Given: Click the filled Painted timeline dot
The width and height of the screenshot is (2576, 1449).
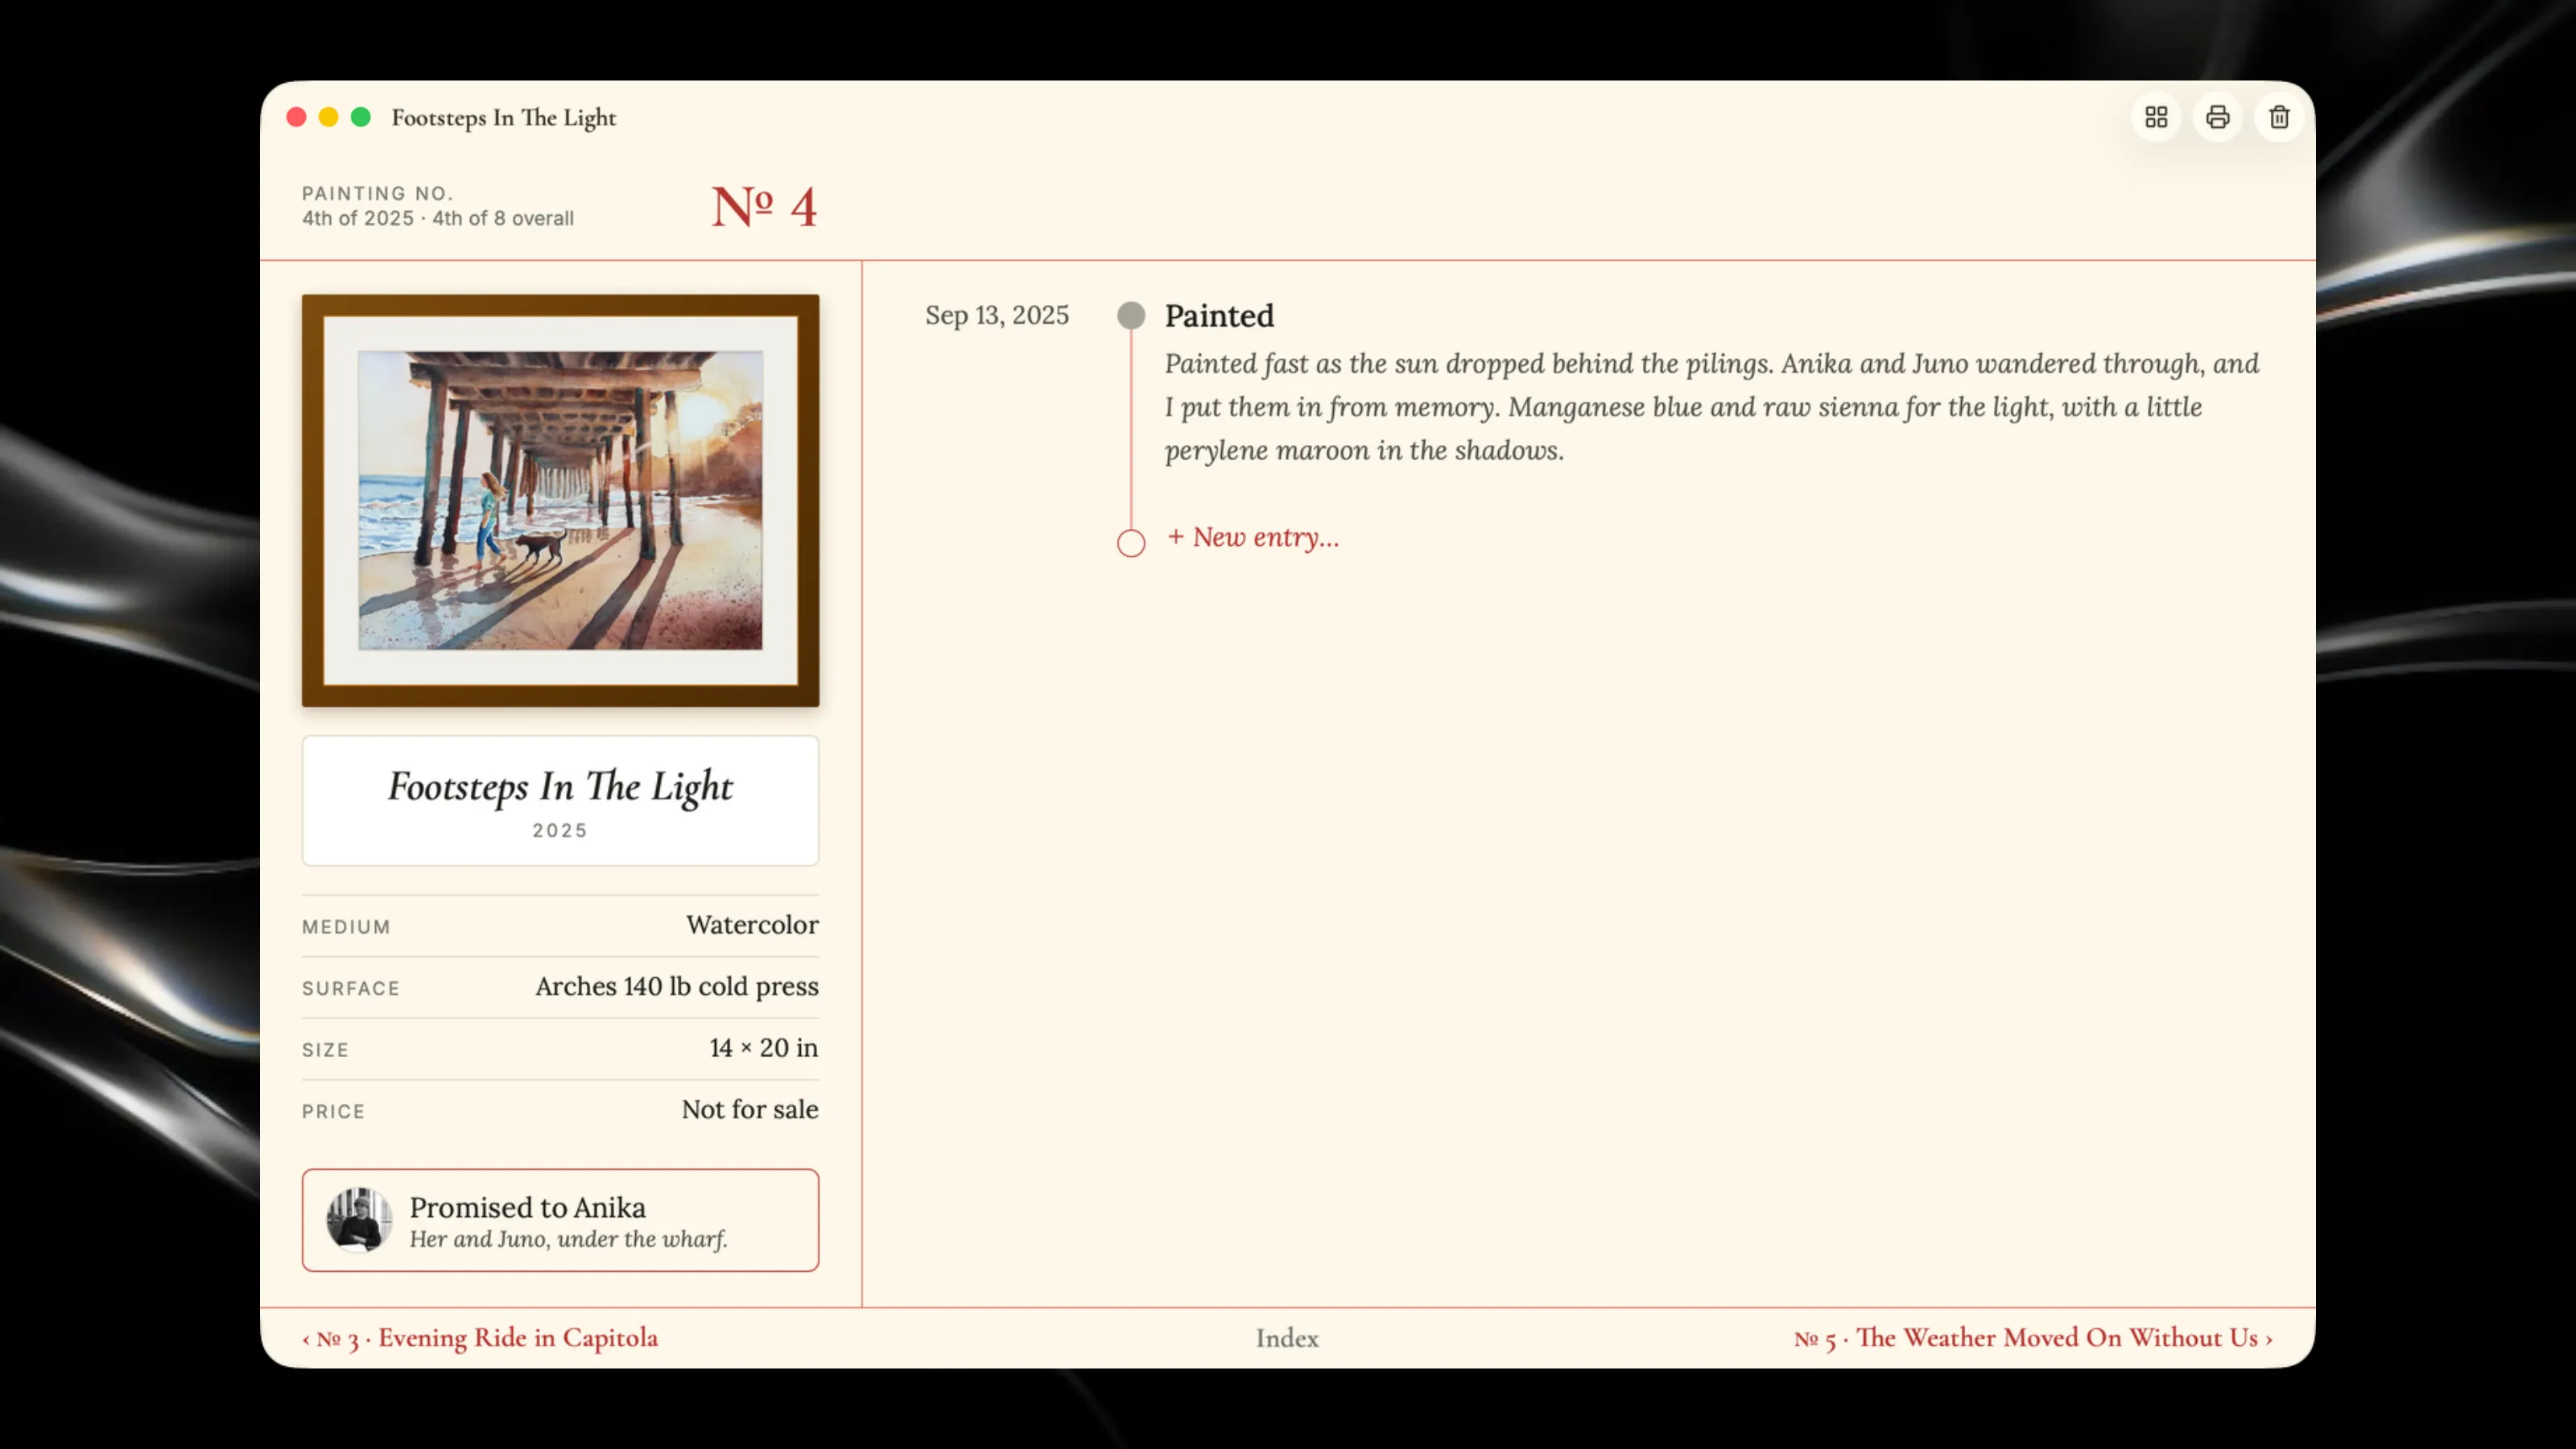Looking at the screenshot, I should coord(1131,315).
